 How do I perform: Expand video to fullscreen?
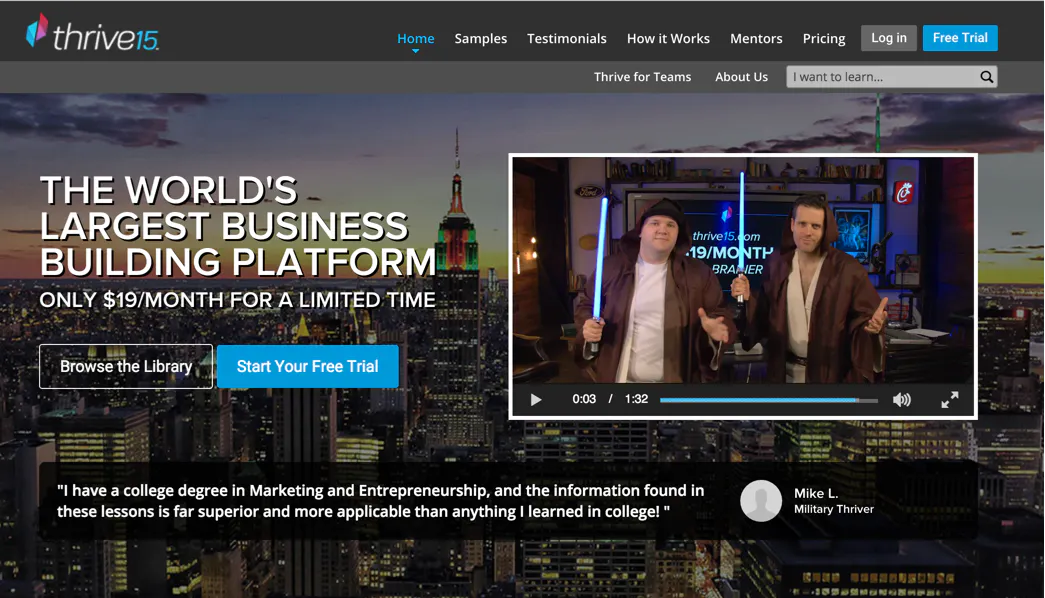click(x=950, y=399)
